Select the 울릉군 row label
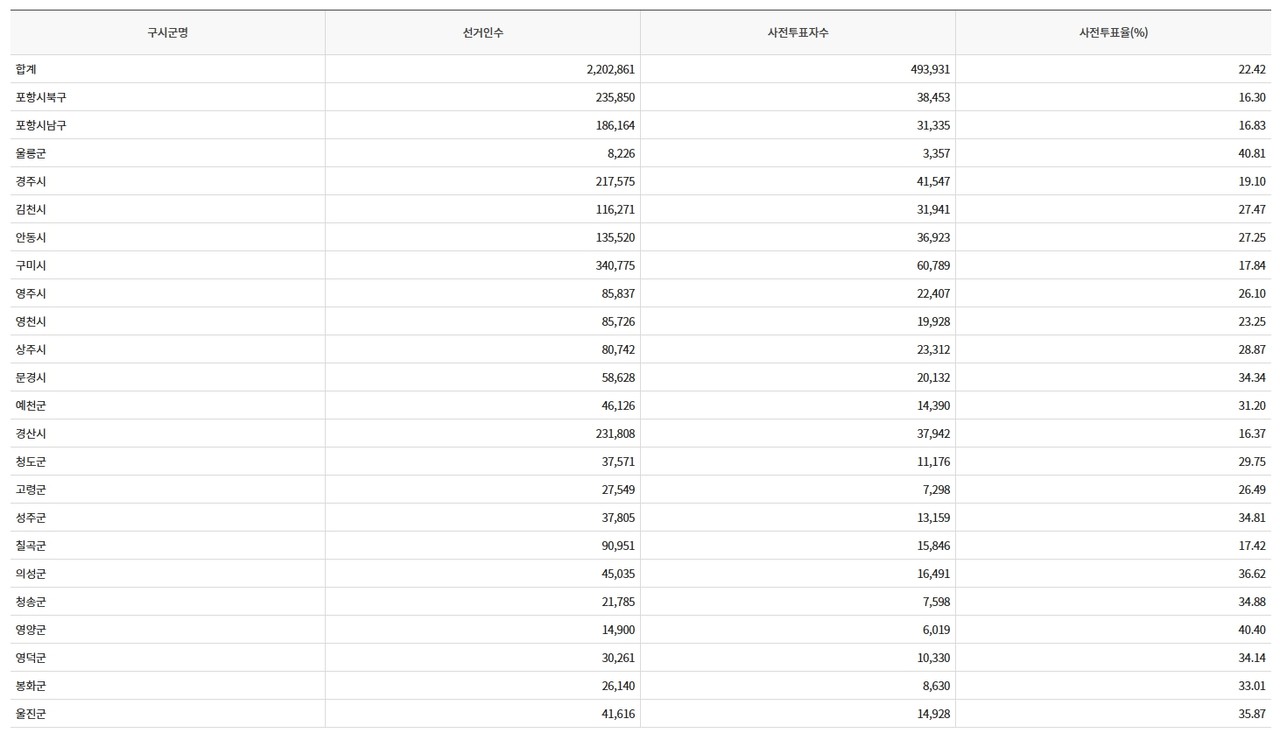 tap(31, 153)
